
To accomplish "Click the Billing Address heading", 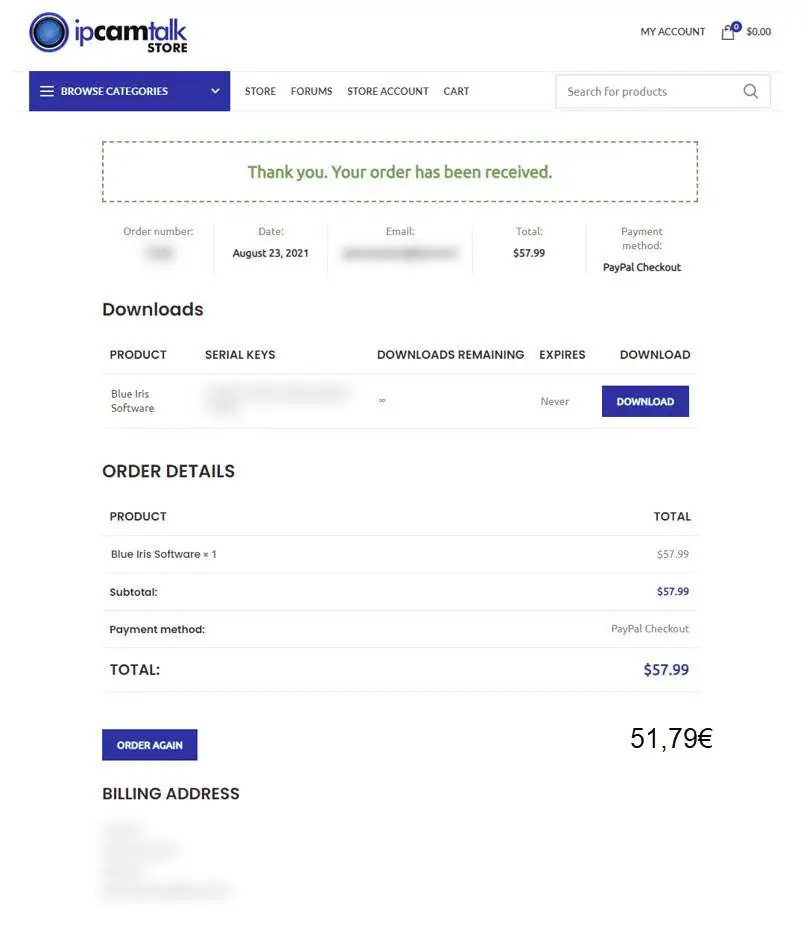I will point(171,794).
